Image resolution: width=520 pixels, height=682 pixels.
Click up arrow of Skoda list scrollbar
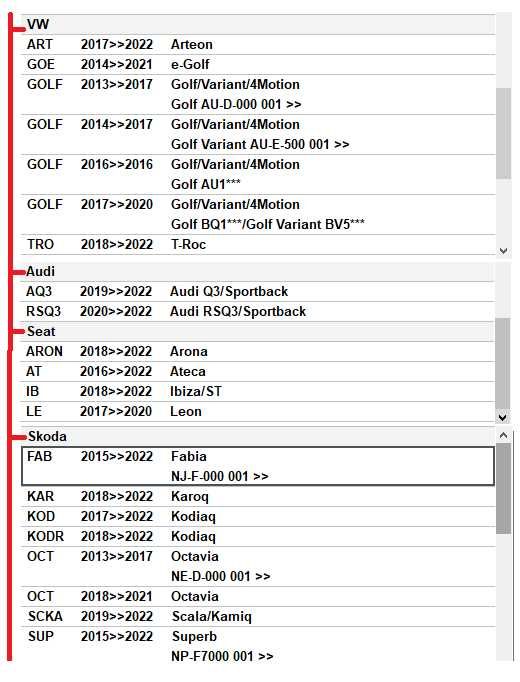503,435
